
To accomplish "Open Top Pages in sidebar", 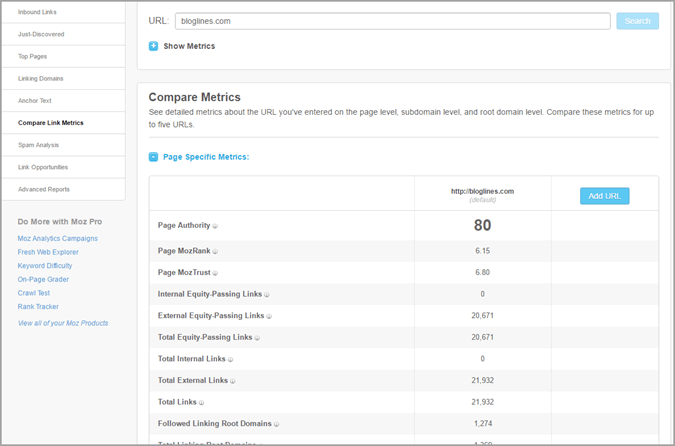I will point(64,56).
